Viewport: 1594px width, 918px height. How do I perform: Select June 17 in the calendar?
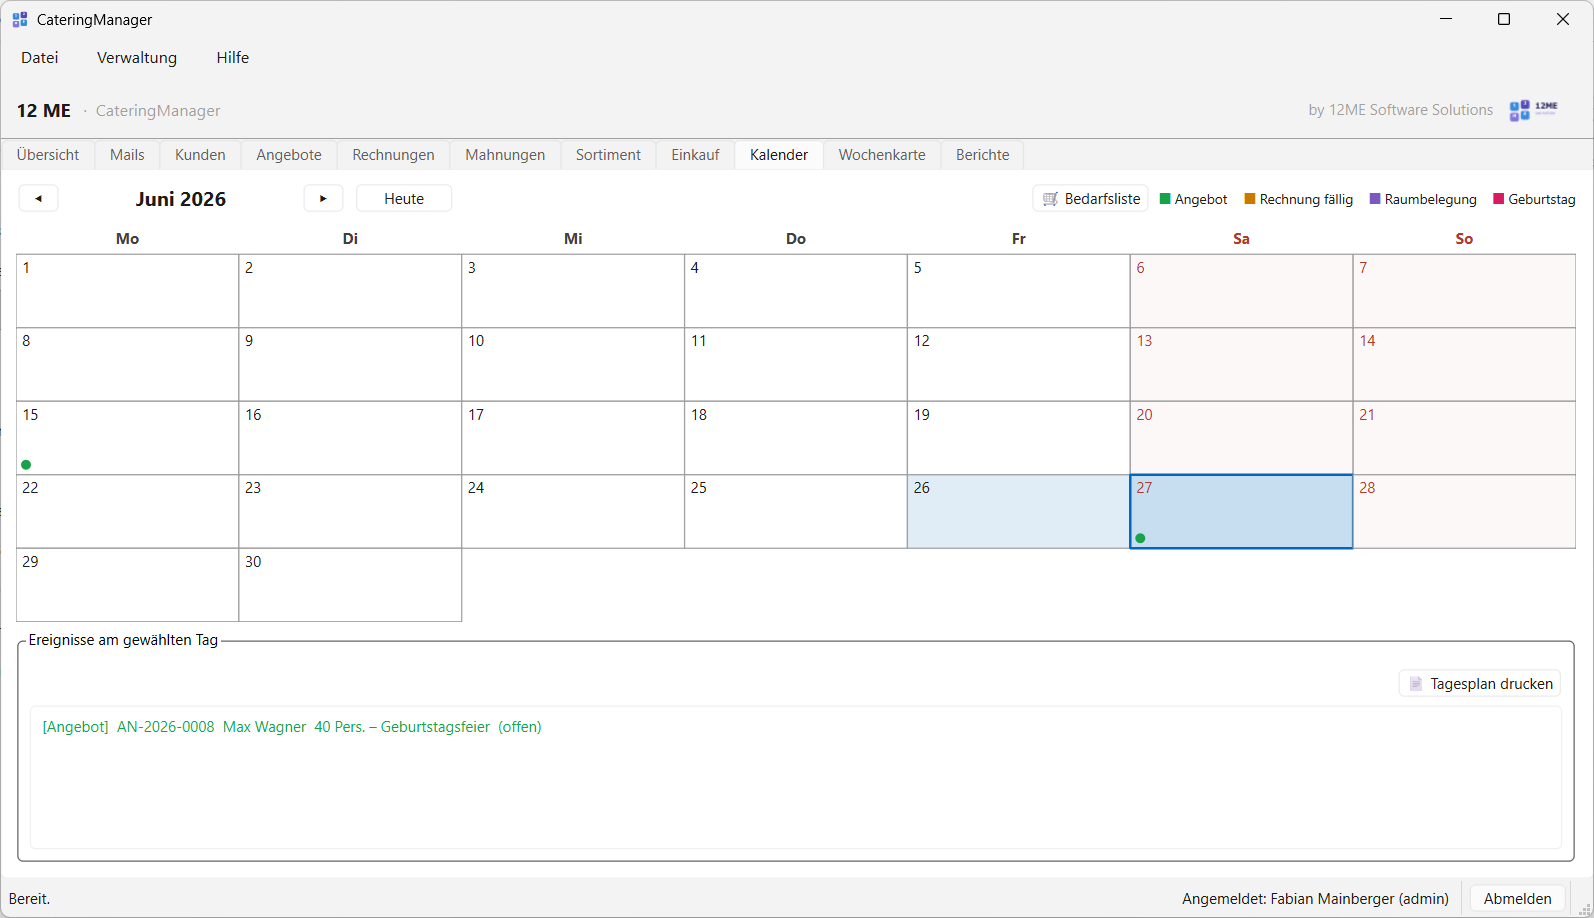click(x=573, y=438)
